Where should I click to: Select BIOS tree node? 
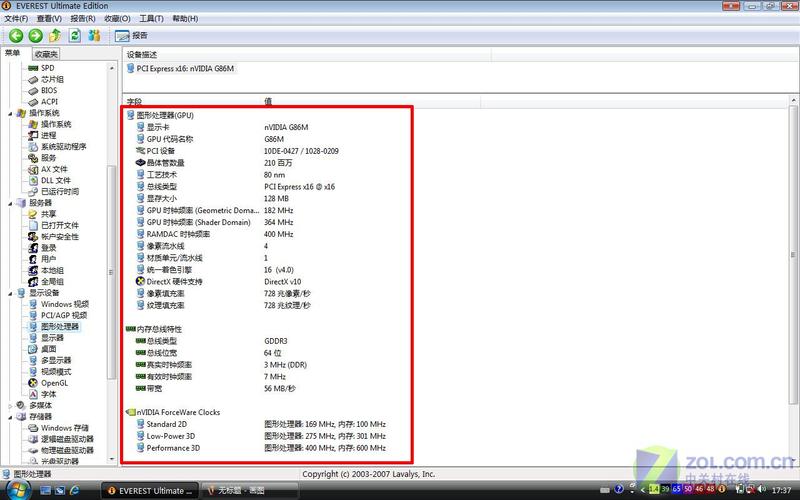pyautogui.click(x=49, y=90)
